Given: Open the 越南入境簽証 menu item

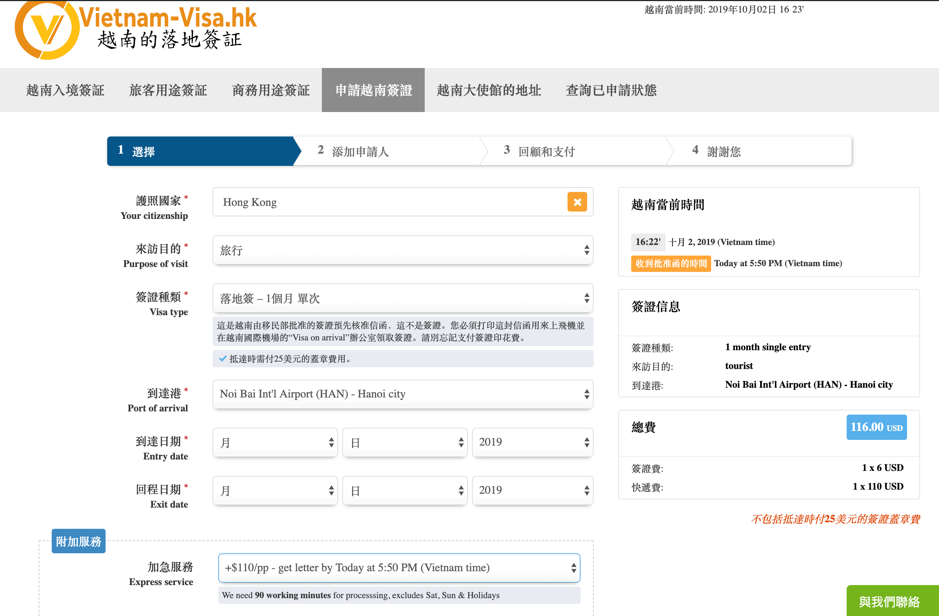Looking at the screenshot, I should point(65,90).
